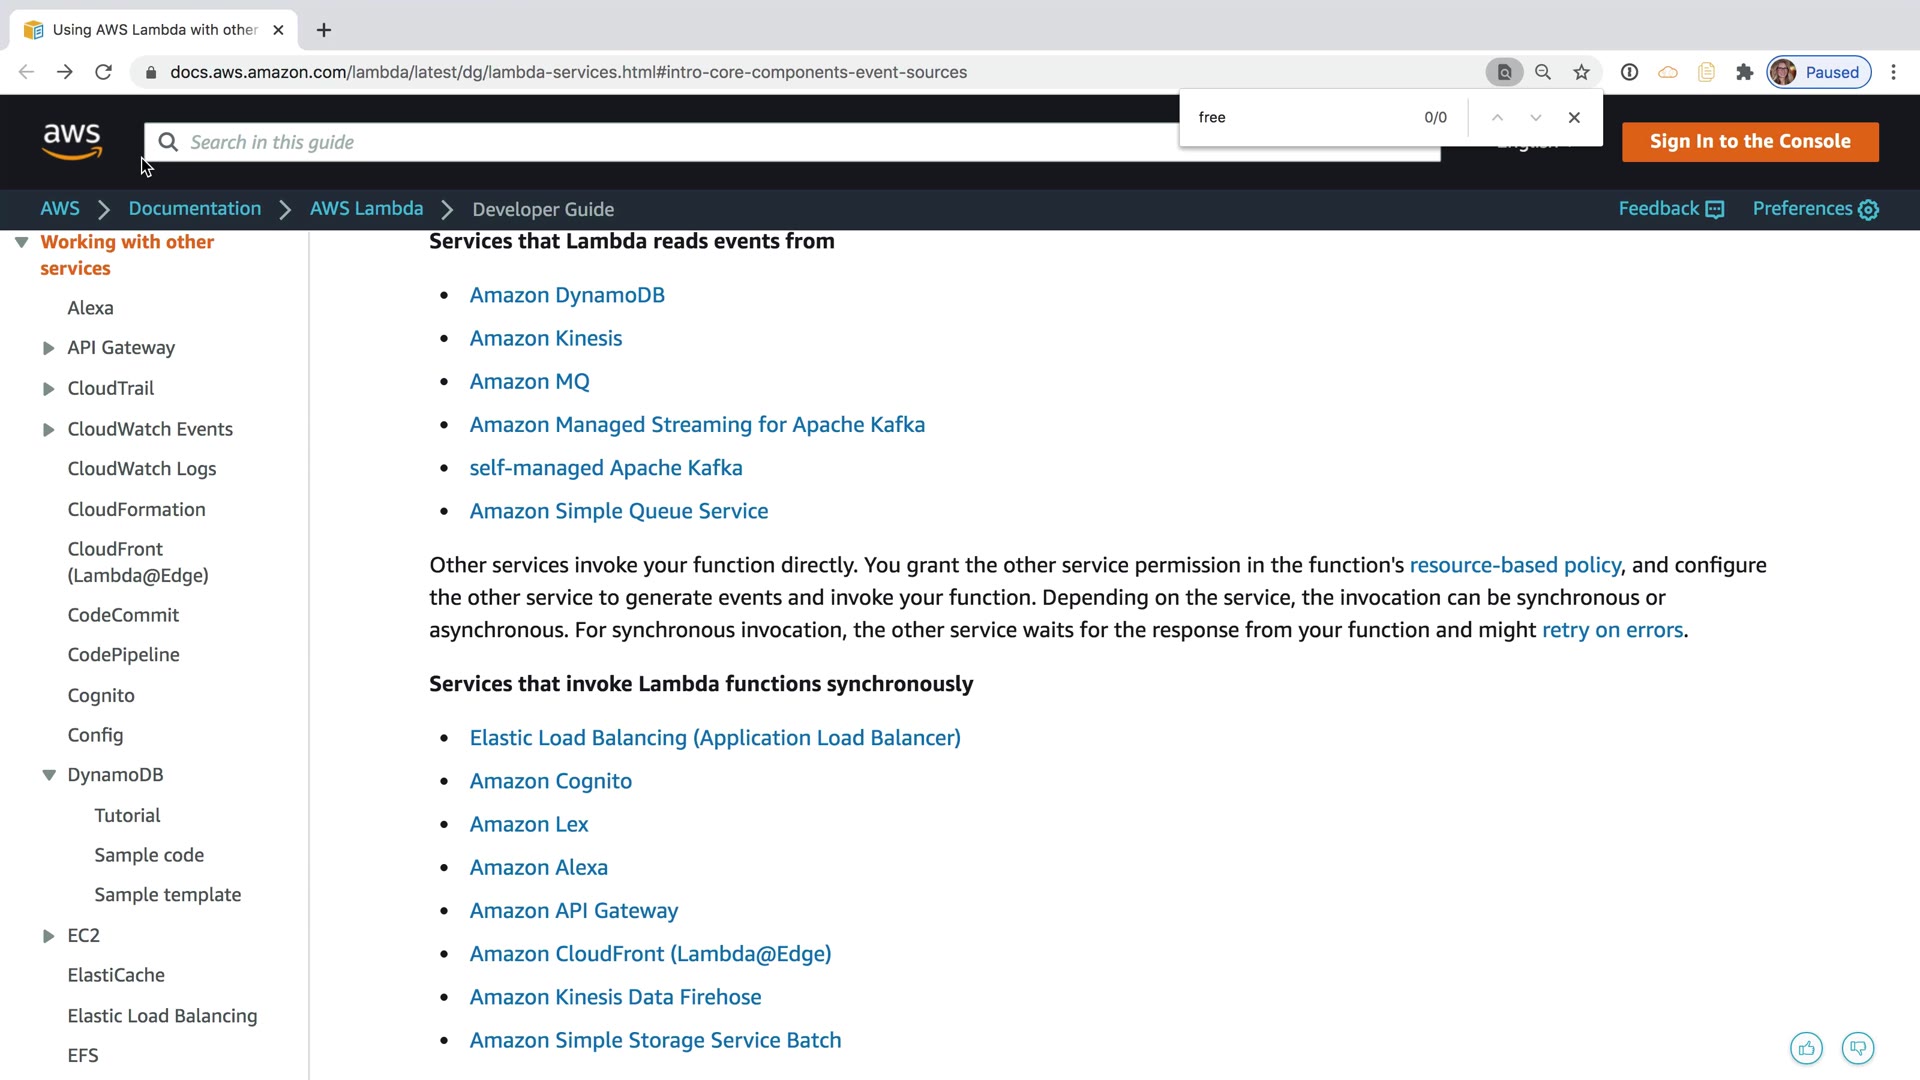Open the resource-based policy link
1920x1080 pixels.
tap(1514, 565)
